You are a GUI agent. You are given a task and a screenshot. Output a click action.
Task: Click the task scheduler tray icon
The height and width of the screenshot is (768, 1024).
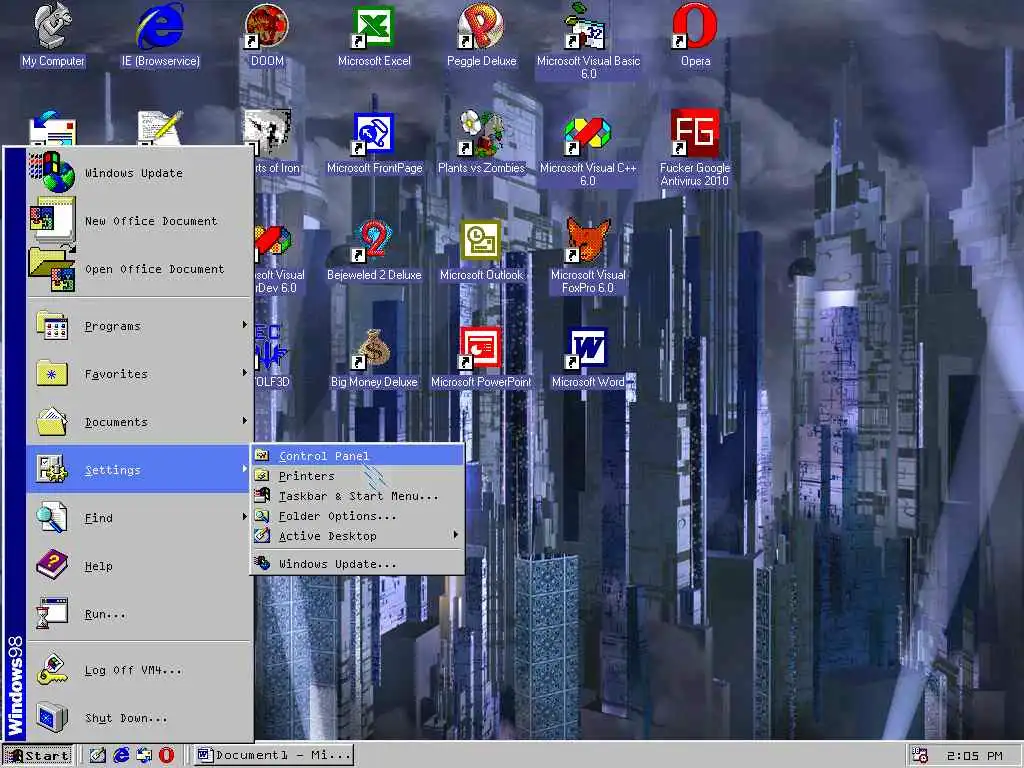pos(920,756)
